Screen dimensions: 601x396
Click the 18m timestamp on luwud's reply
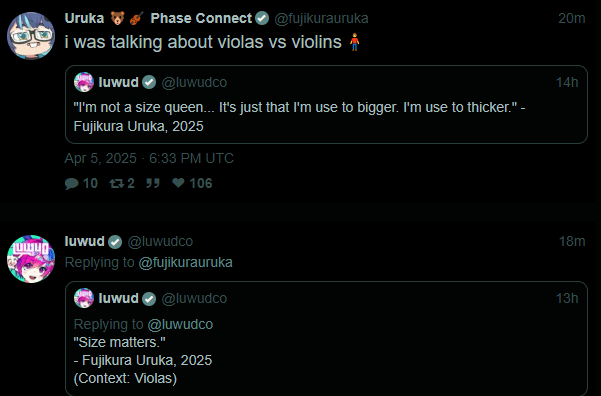[x=571, y=242]
